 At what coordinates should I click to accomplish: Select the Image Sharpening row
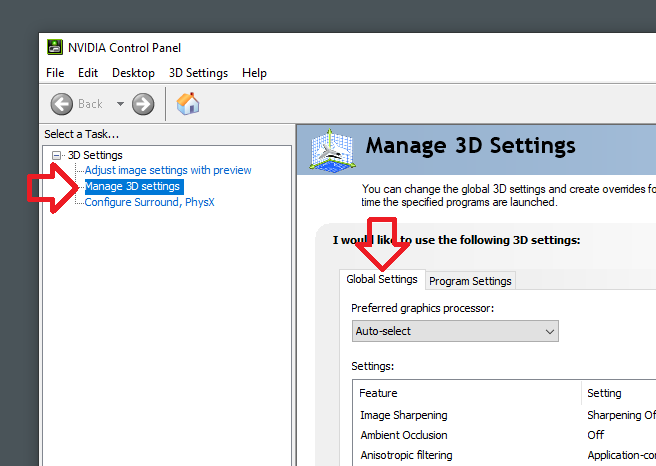click(x=504, y=415)
